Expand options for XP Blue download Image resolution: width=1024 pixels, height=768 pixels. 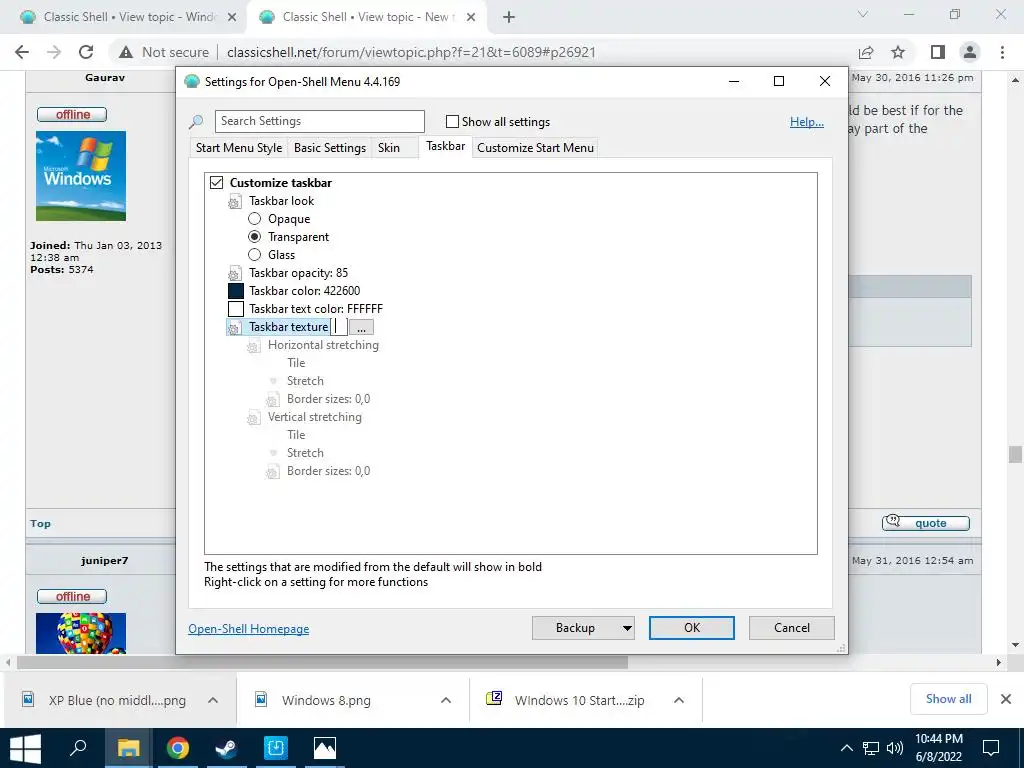[212, 700]
